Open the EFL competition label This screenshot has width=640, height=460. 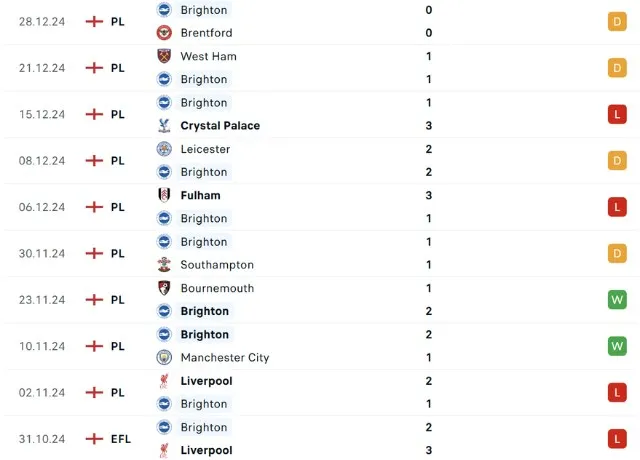point(121,438)
